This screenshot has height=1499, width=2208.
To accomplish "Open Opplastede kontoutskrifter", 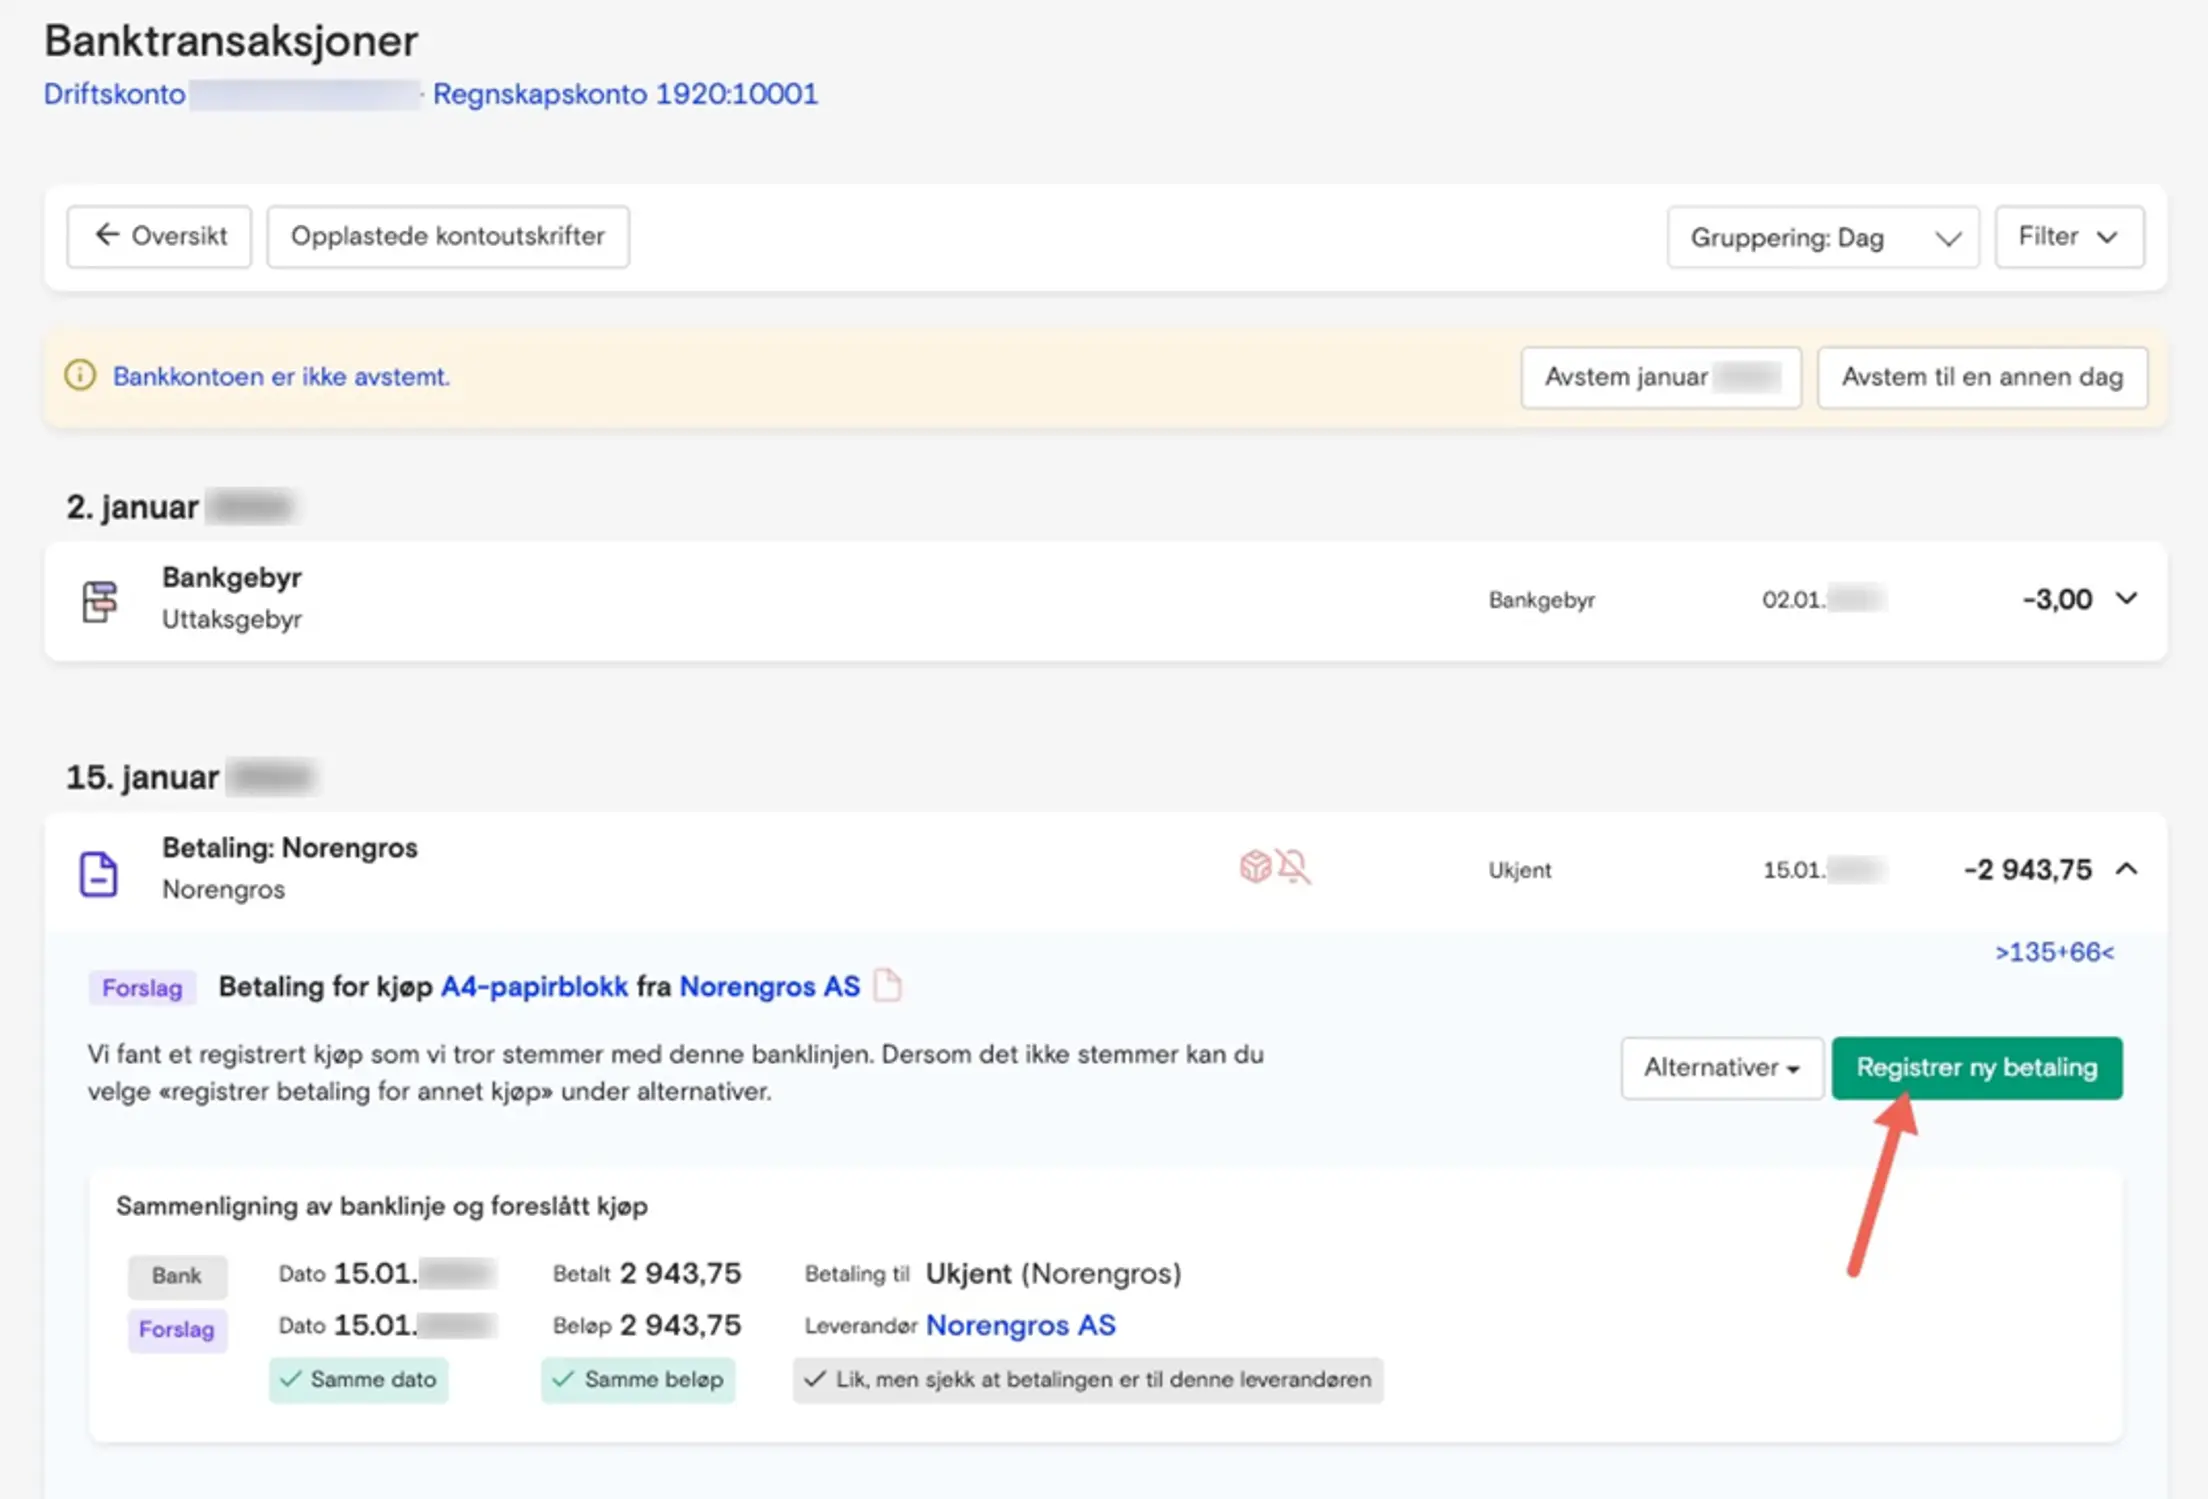I will (x=447, y=237).
